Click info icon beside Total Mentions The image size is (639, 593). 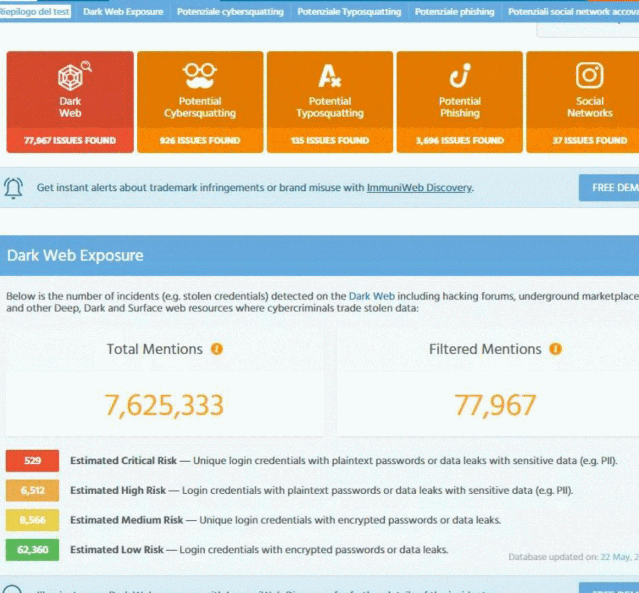point(217,349)
